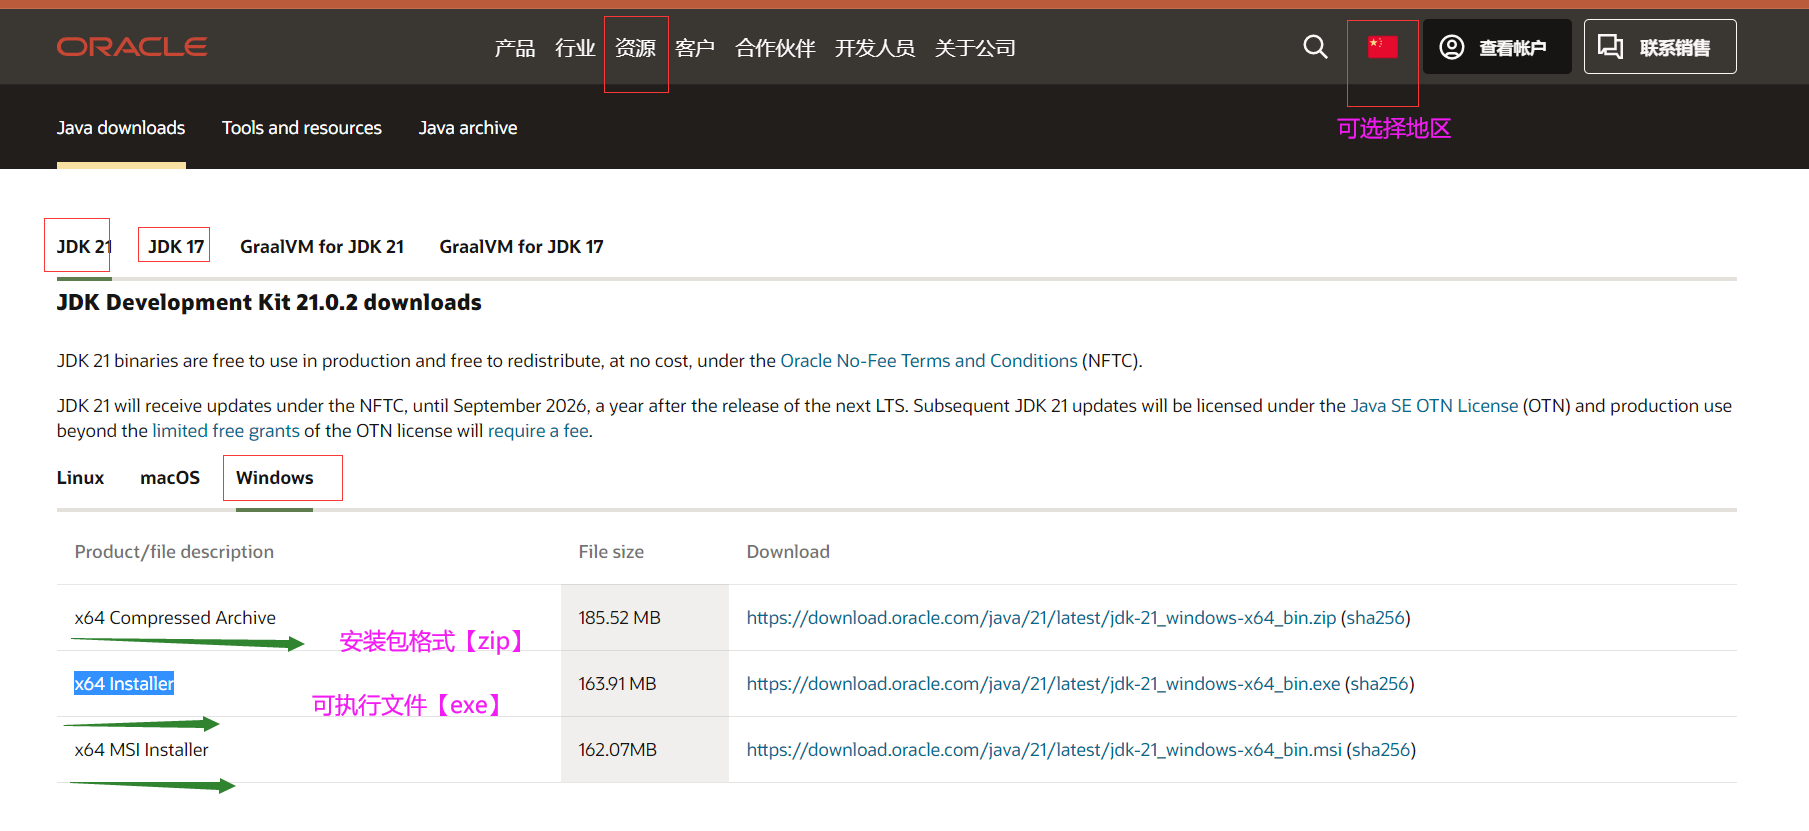Open the 关于公司 menu
This screenshot has width=1809, height=831.
[x=975, y=48]
